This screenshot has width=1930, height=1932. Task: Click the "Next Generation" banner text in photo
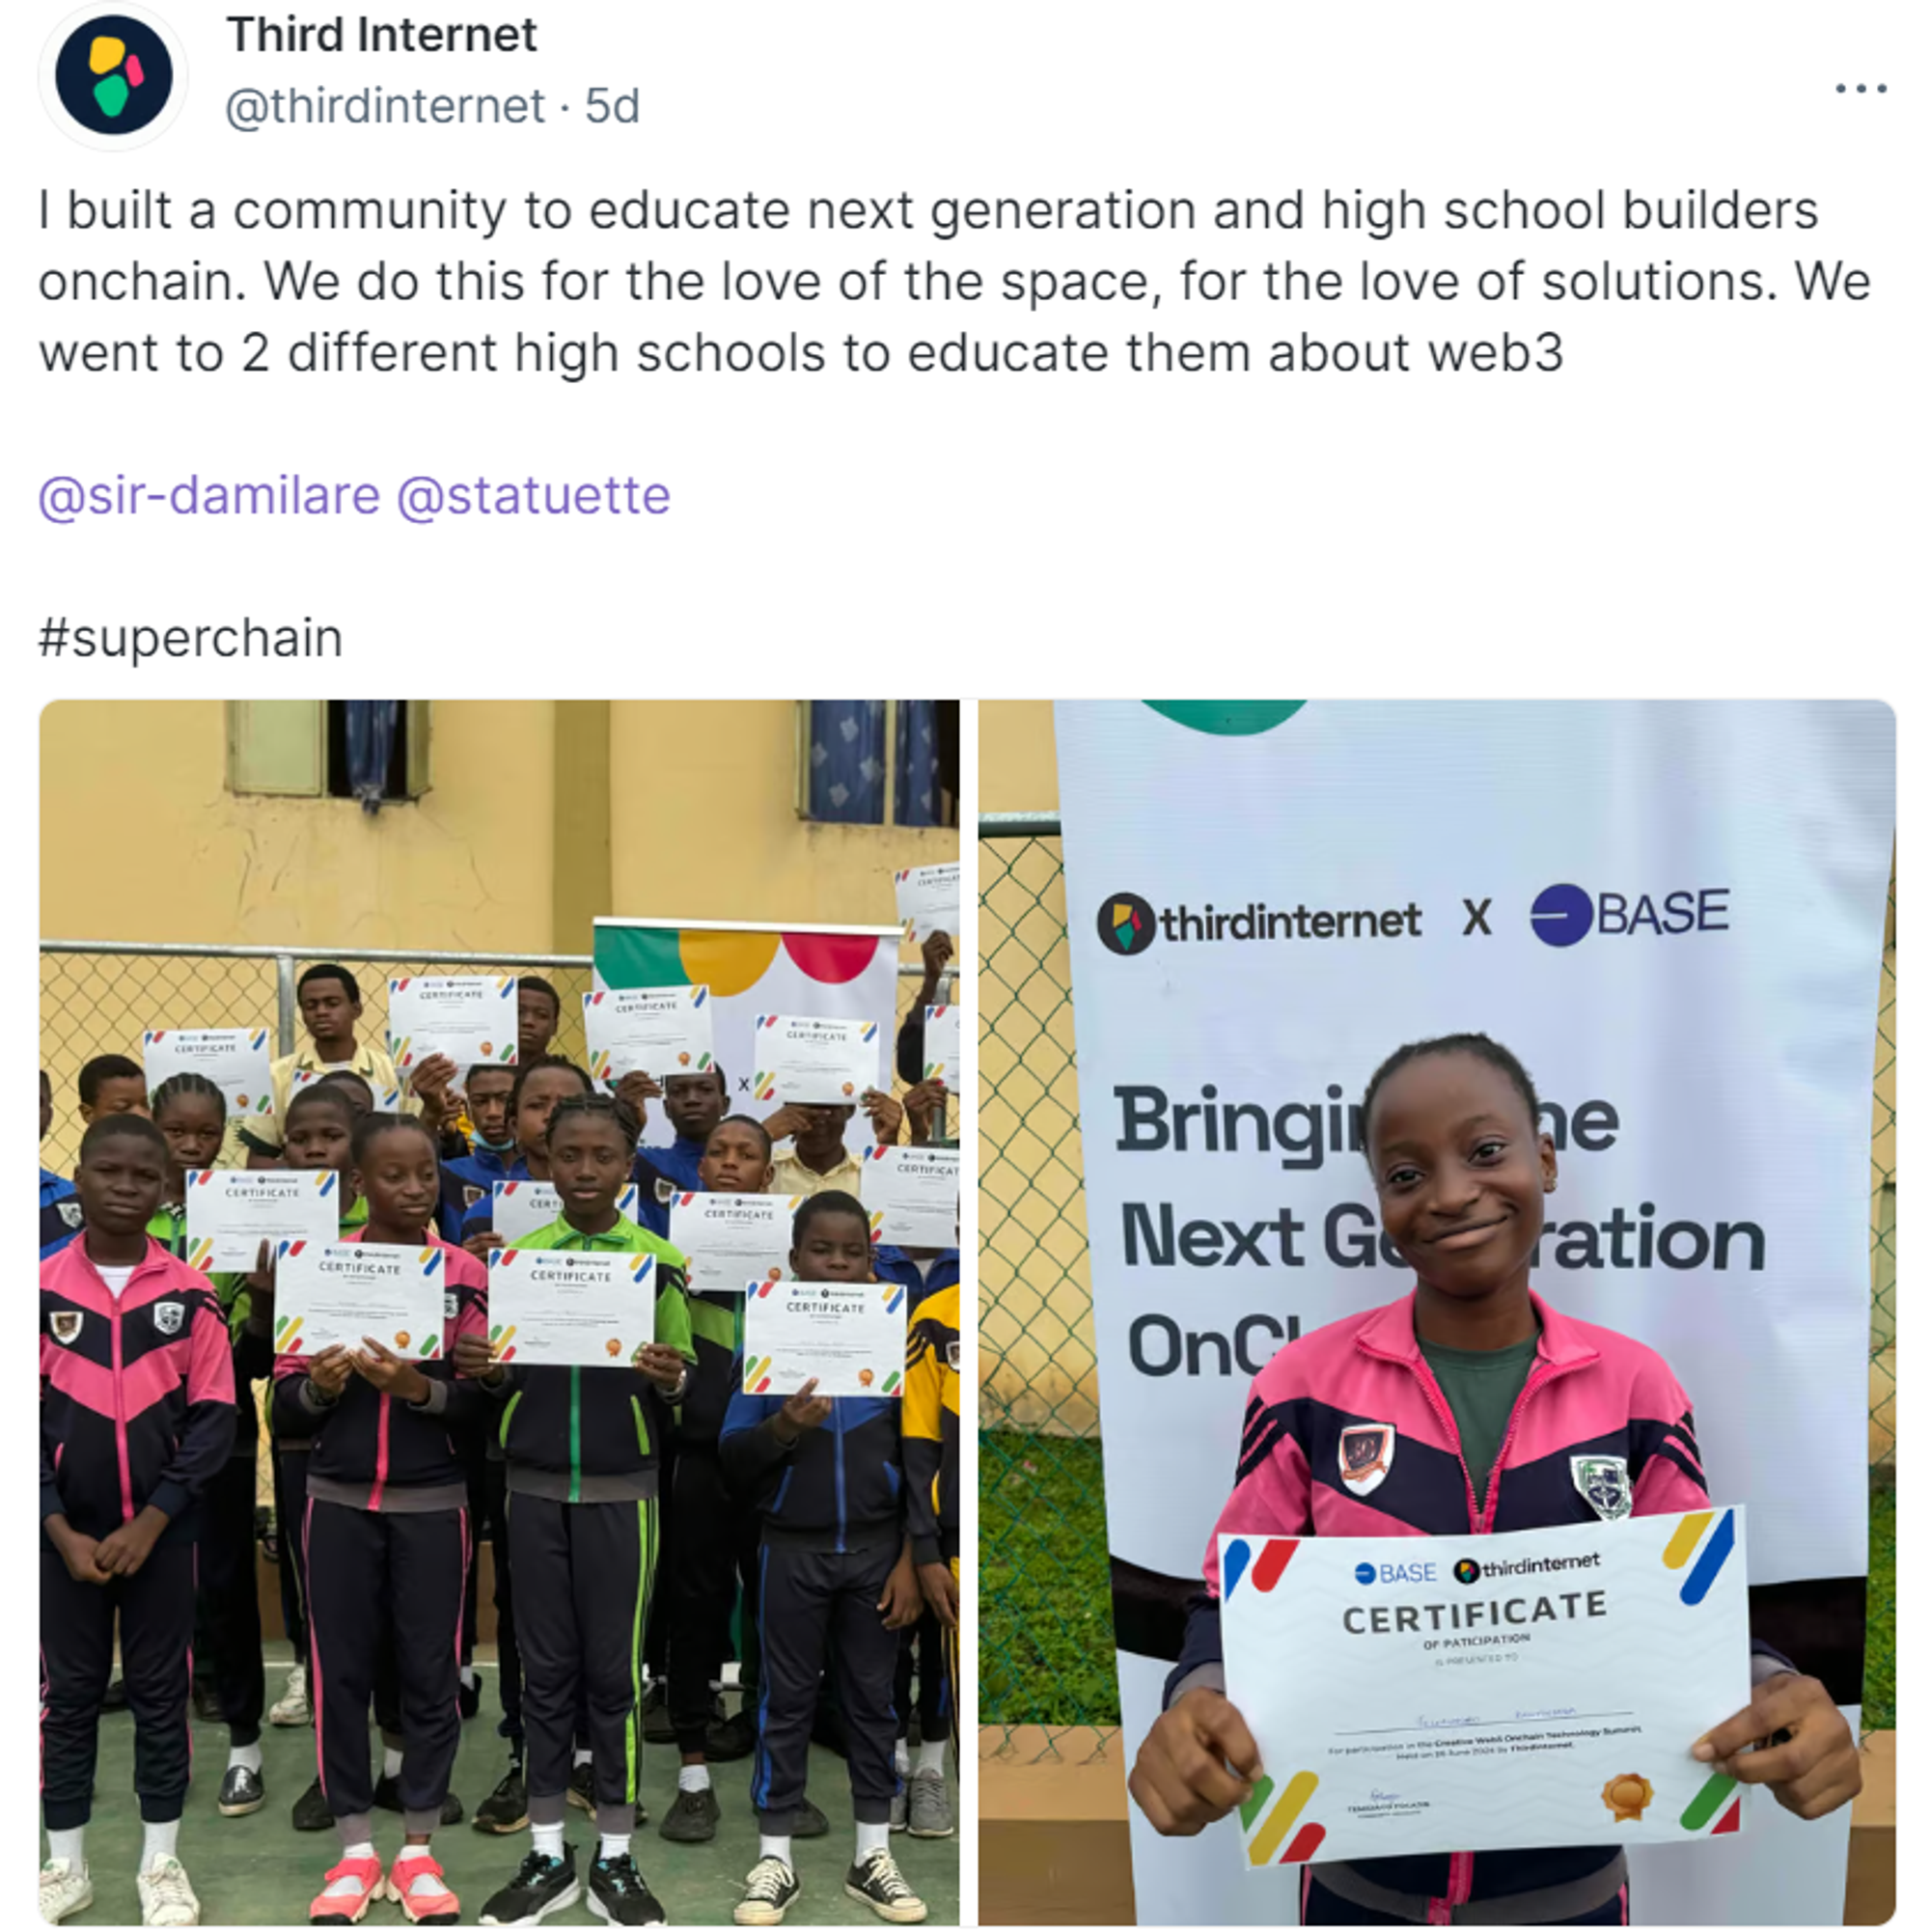pos(1442,1239)
